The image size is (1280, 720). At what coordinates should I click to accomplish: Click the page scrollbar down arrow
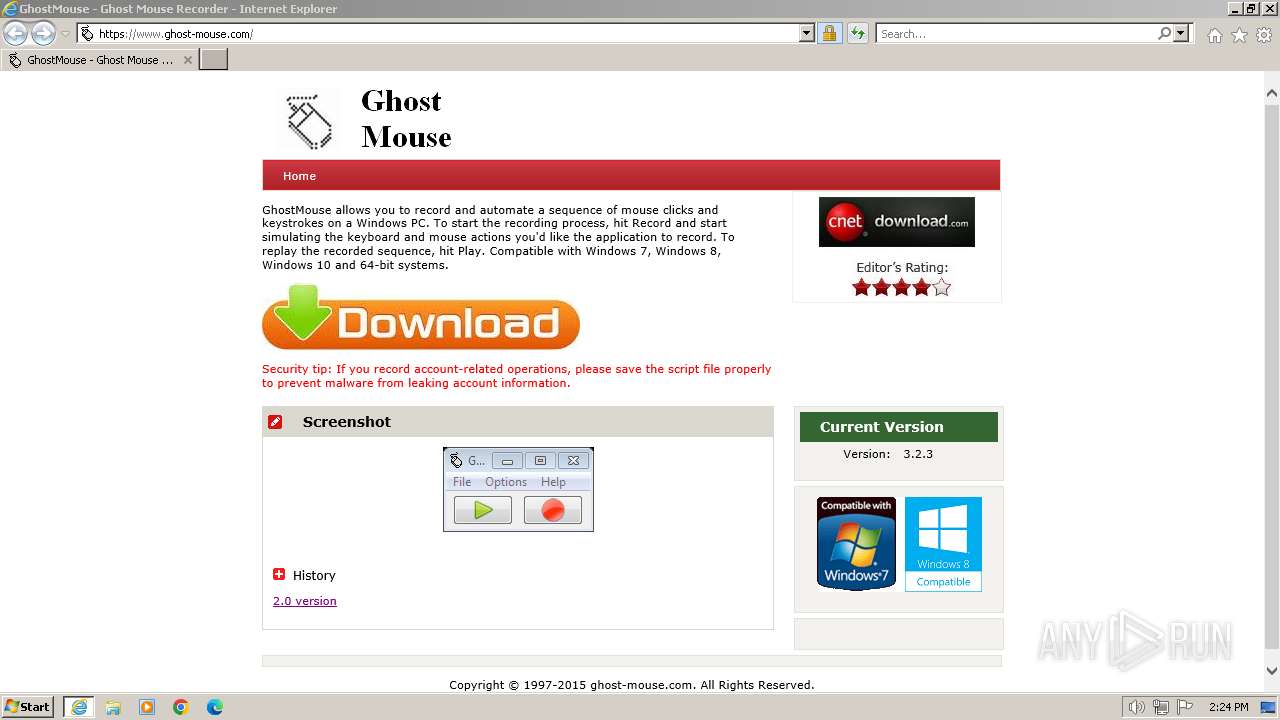coord(1272,671)
